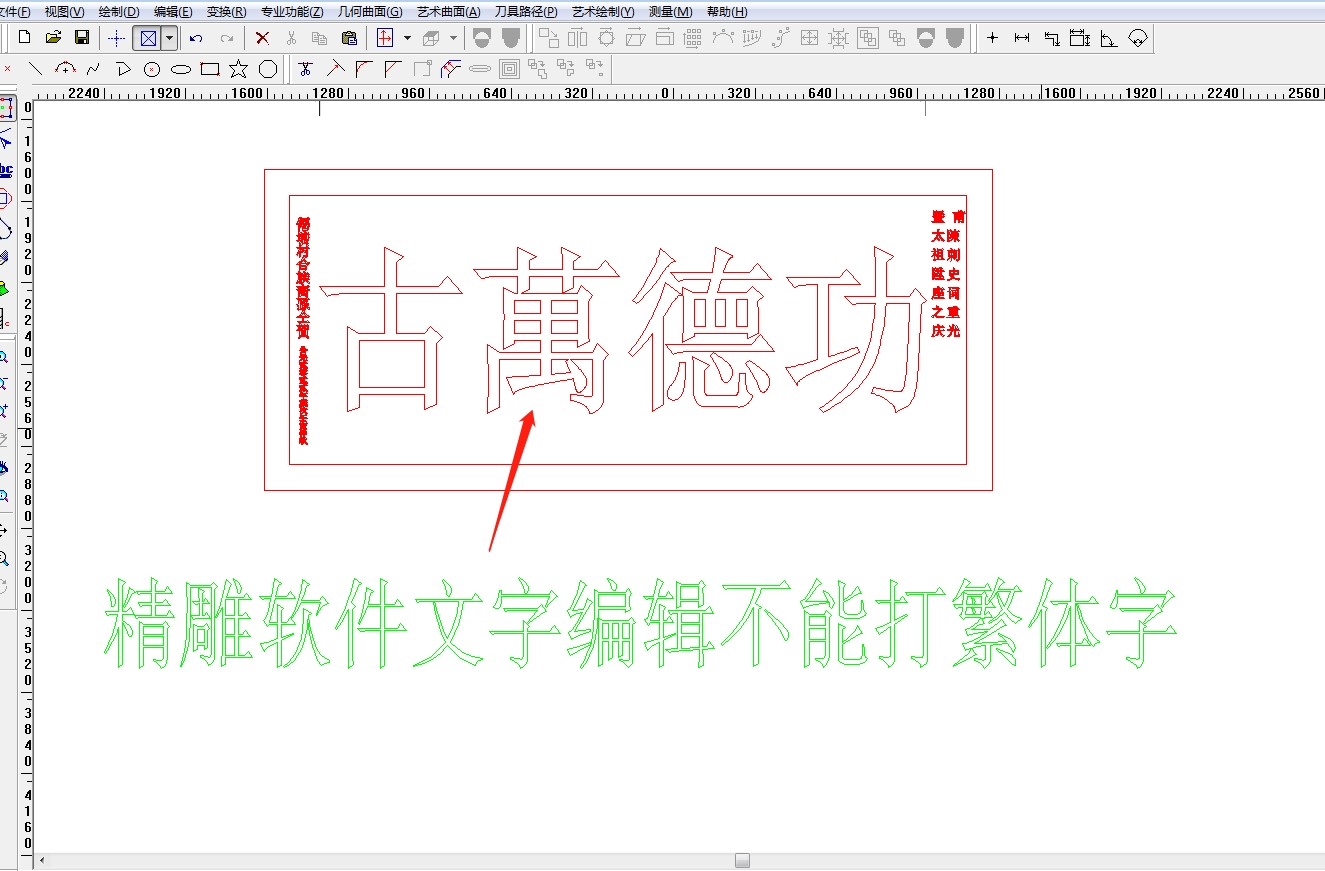Image resolution: width=1325 pixels, height=871 pixels.
Task: Click the character 古 in the drawing
Action: pos(390,331)
